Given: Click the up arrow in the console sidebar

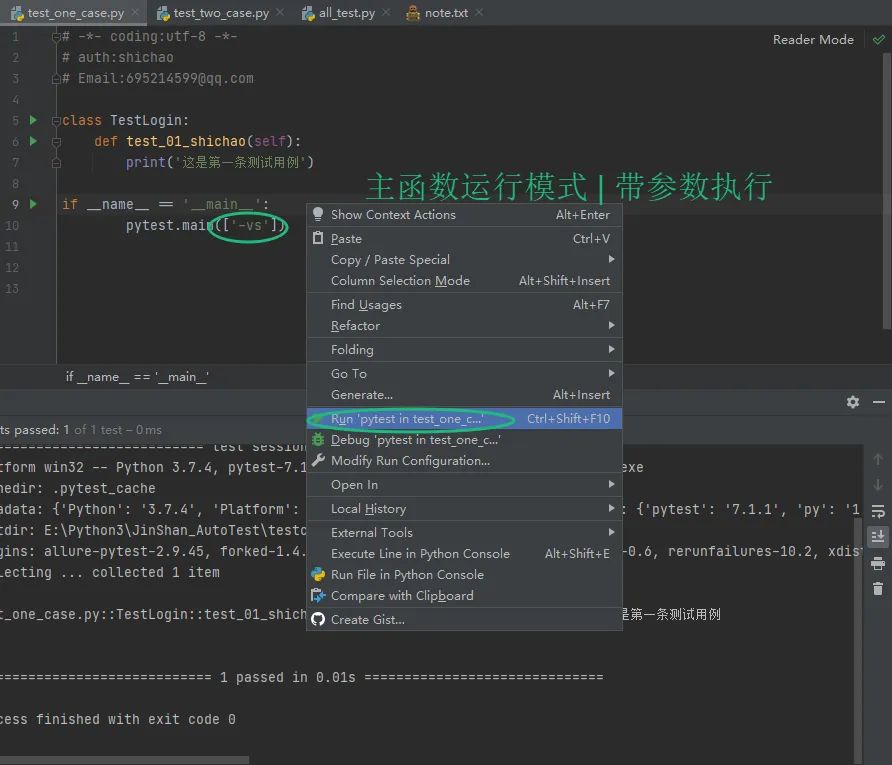Looking at the screenshot, I should (x=878, y=459).
